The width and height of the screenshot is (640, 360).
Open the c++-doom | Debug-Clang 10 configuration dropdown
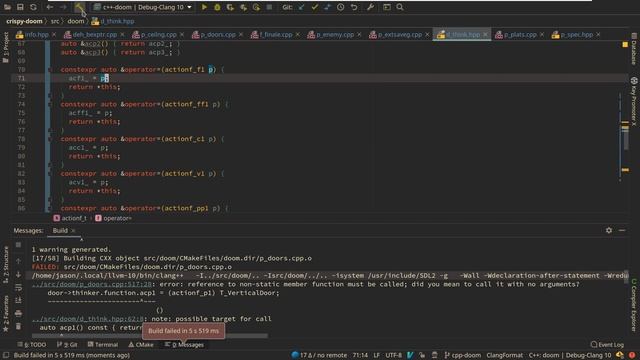tap(143, 7)
